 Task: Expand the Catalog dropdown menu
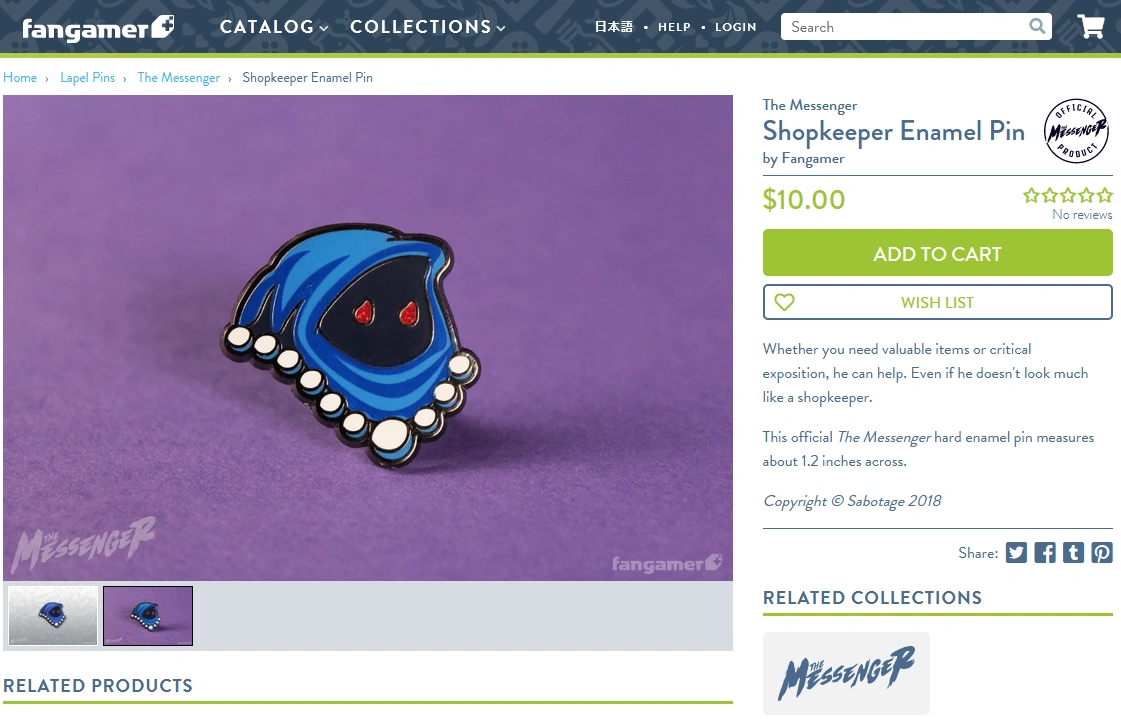(274, 27)
